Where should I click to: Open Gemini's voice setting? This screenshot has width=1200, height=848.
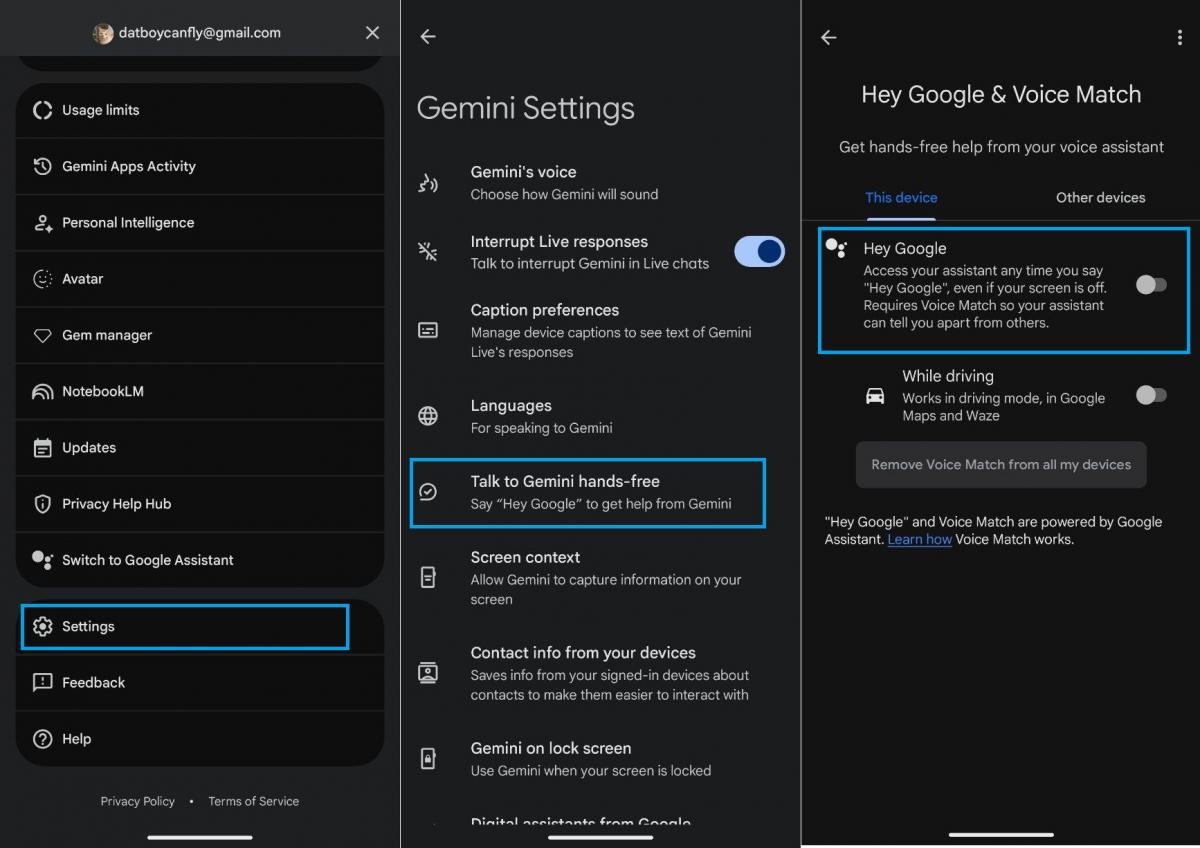click(x=600, y=183)
